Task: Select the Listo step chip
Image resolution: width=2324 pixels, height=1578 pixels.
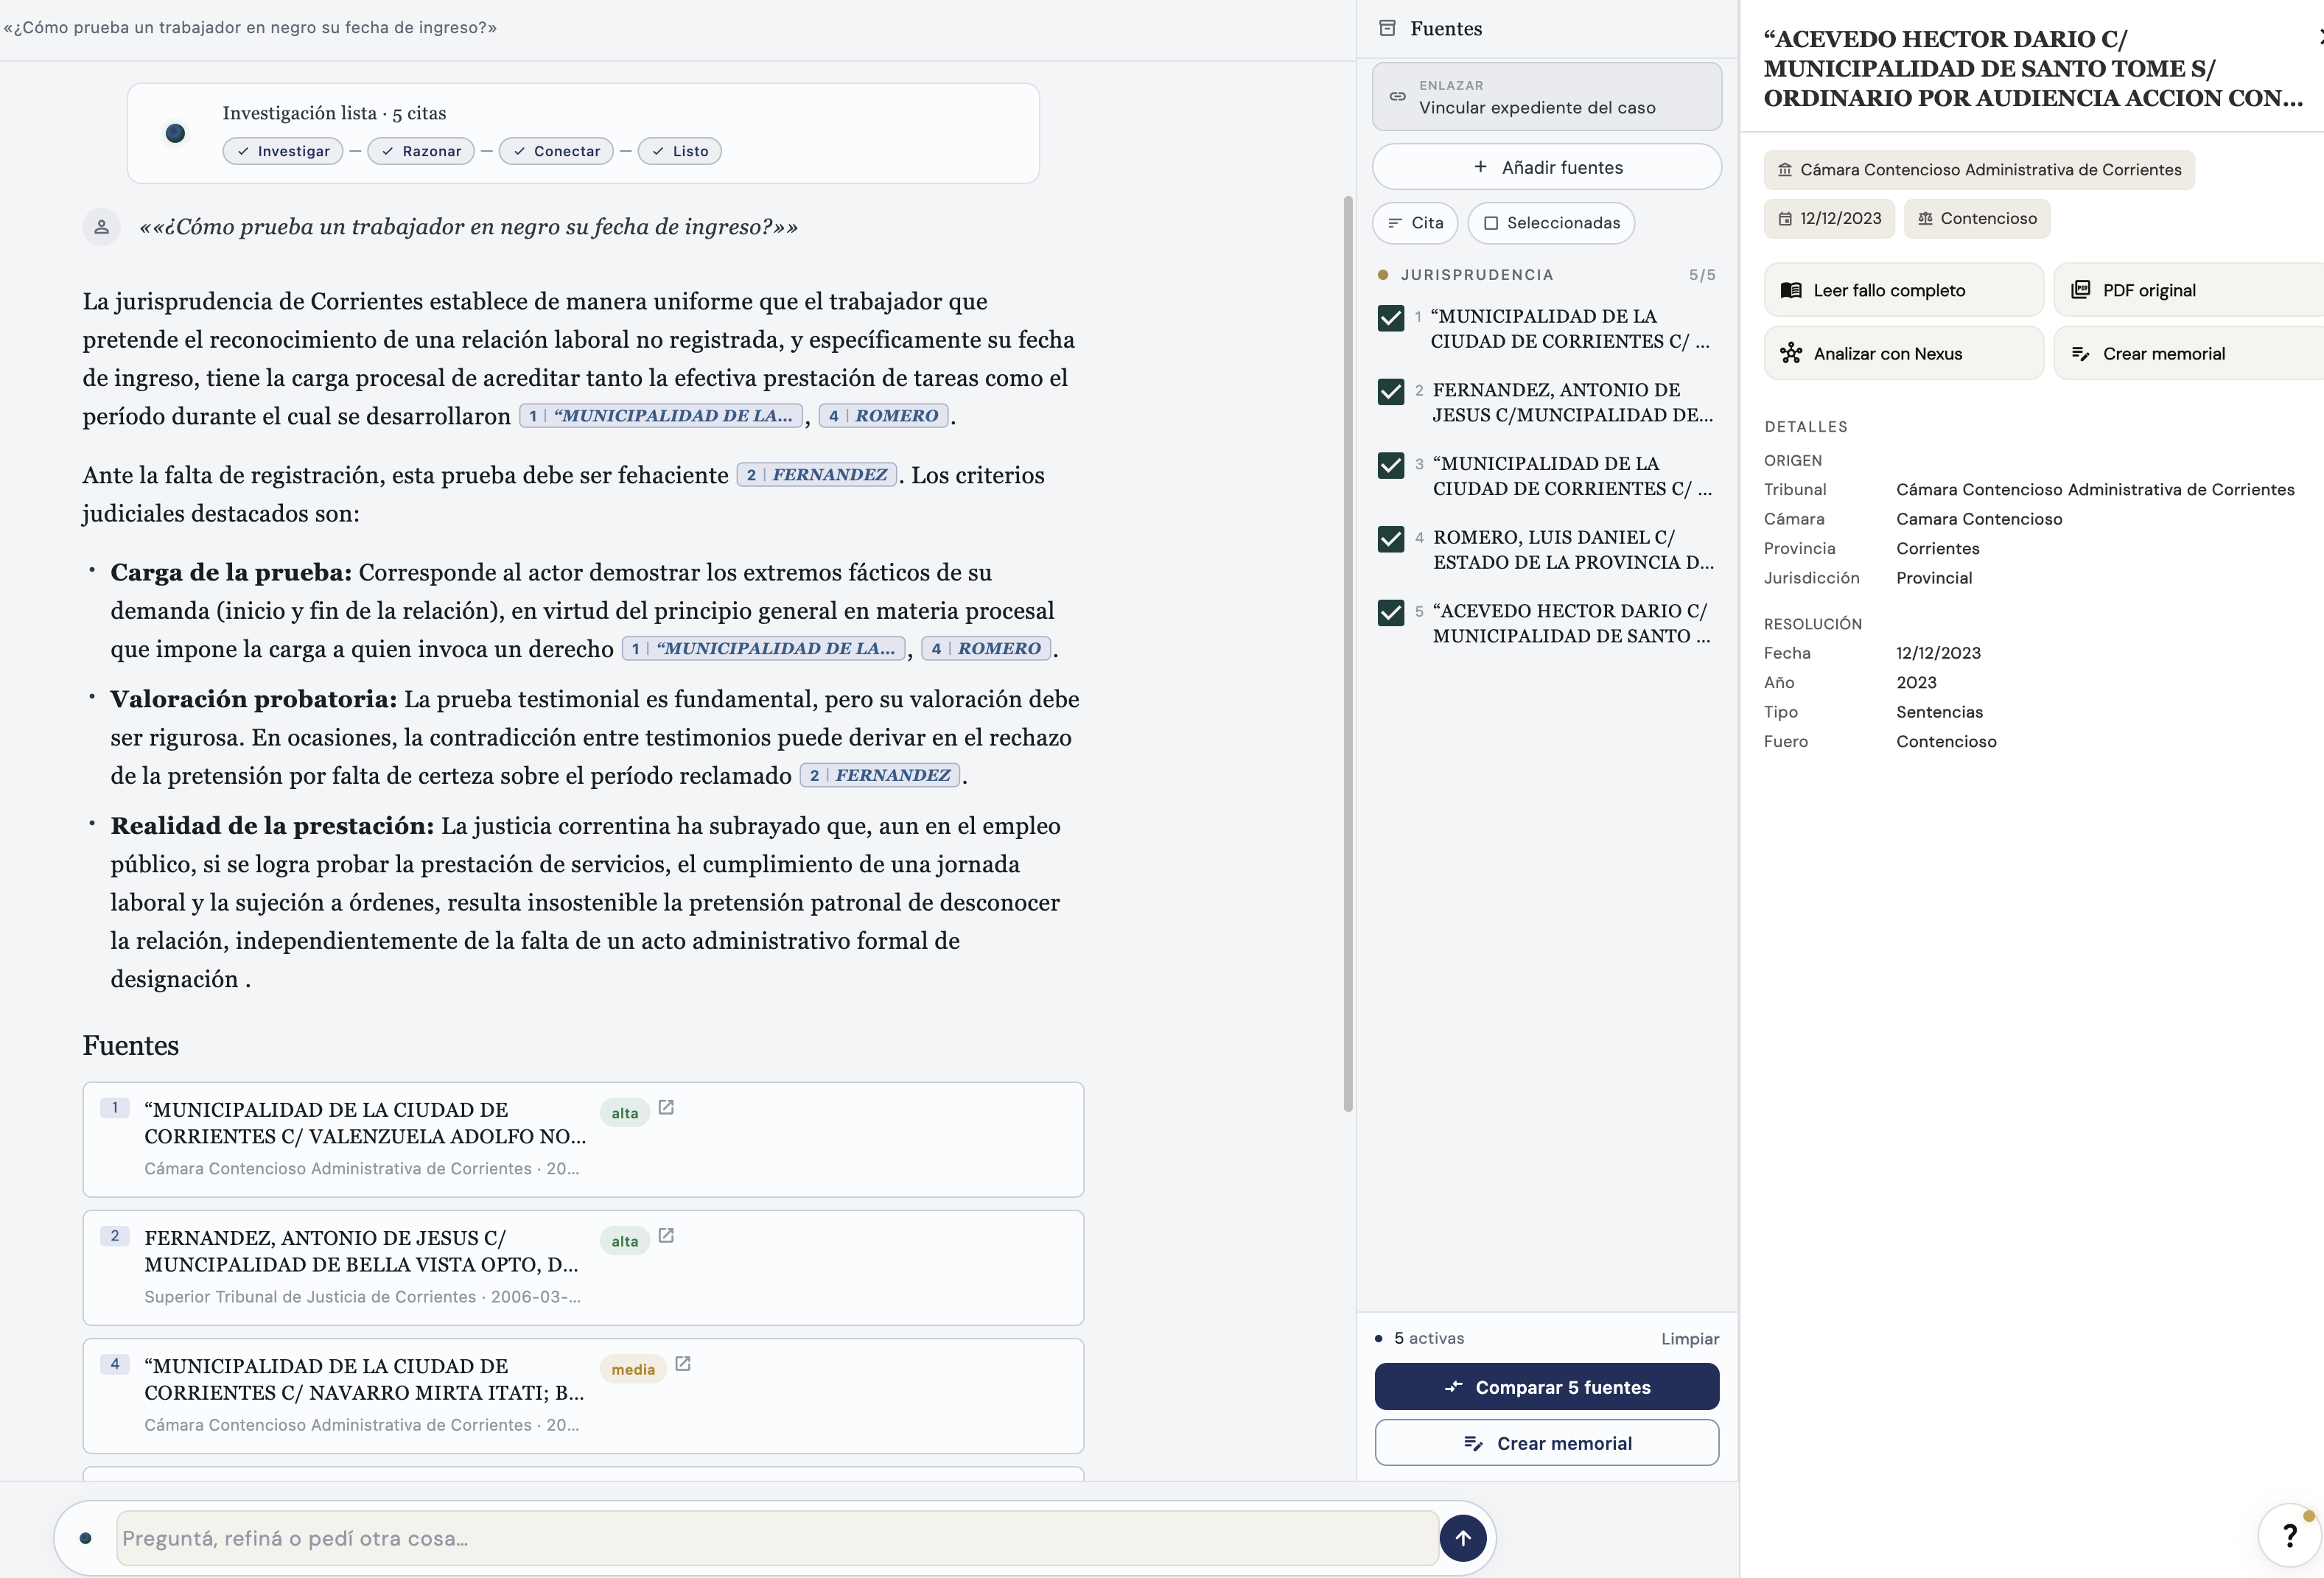Action: tap(680, 151)
